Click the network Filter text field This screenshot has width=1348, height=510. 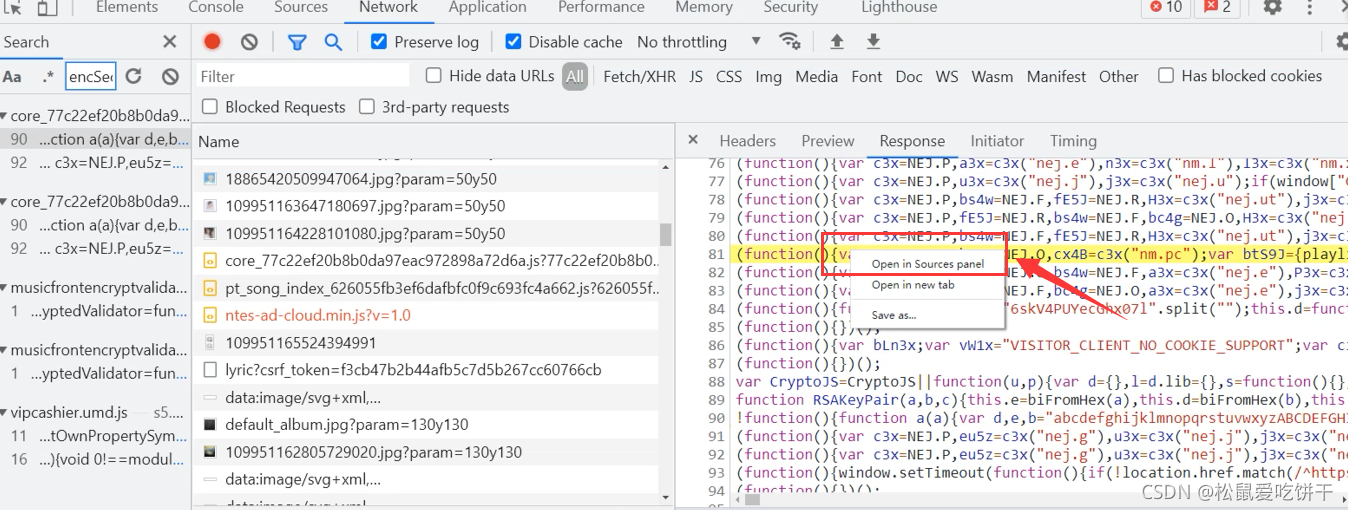click(302, 76)
